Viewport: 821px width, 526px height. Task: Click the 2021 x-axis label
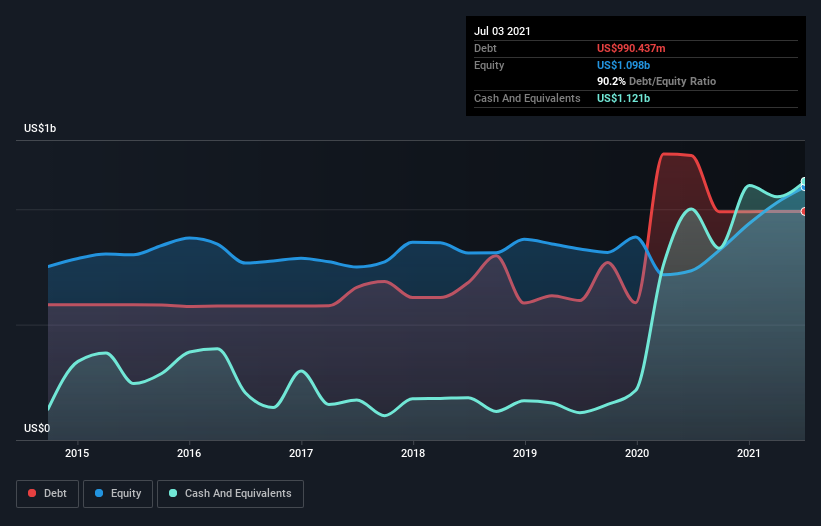(x=749, y=453)
